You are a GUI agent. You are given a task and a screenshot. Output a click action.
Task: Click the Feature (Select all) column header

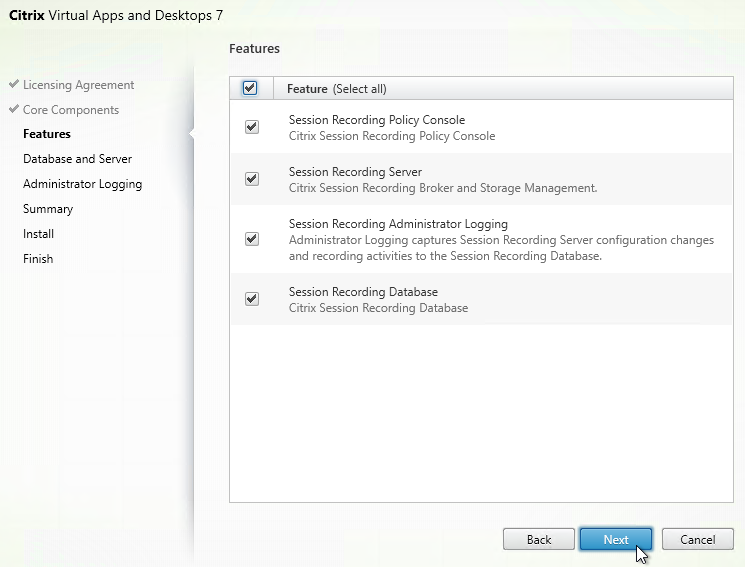(x=337, y=89)
